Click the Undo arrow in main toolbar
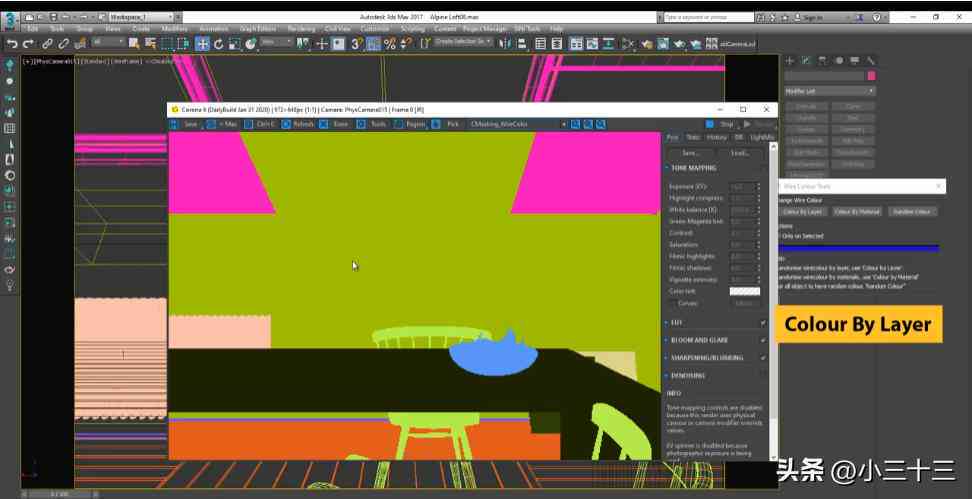 tap(12, 44)
